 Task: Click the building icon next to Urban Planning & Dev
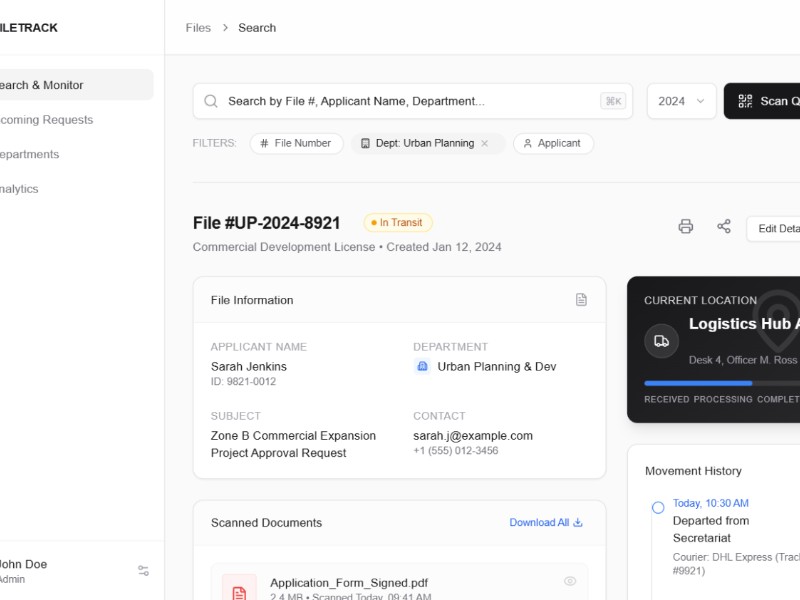click(423, 366)
